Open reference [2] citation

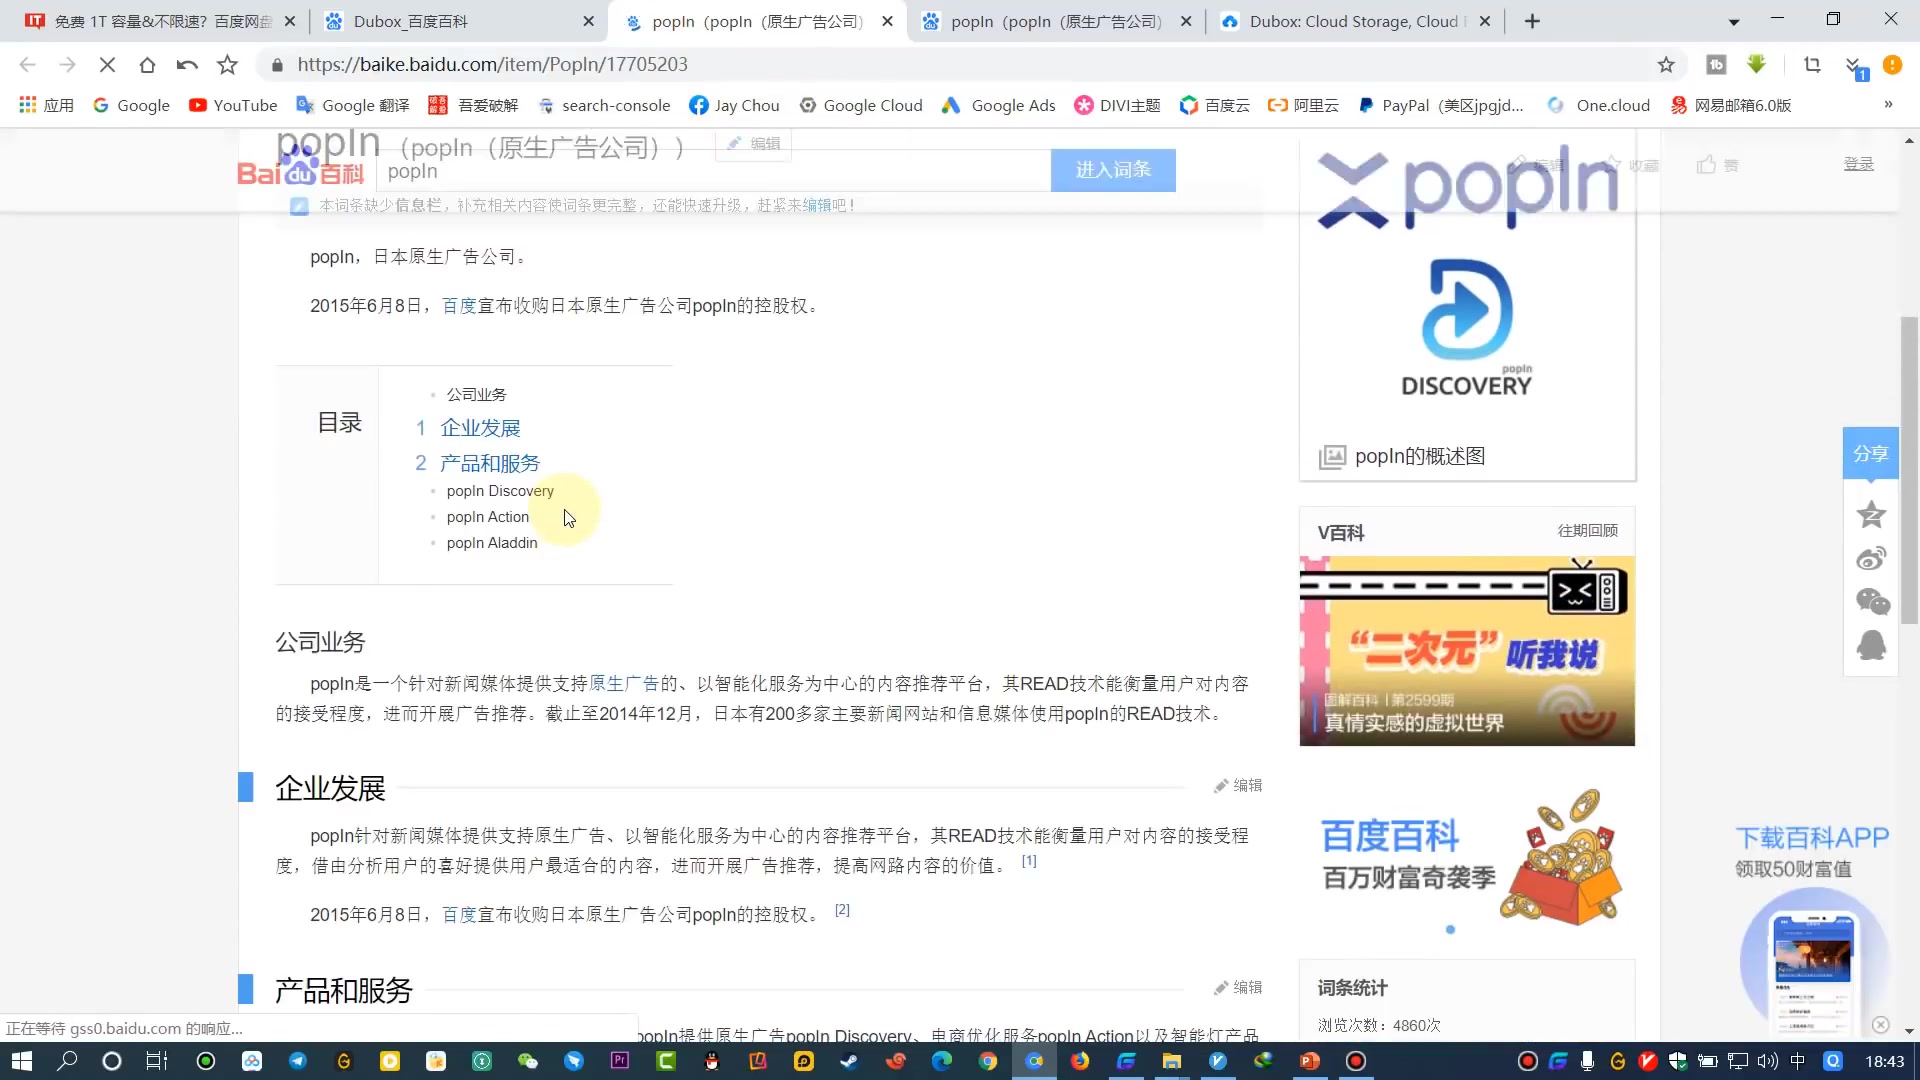pos(842,910)
